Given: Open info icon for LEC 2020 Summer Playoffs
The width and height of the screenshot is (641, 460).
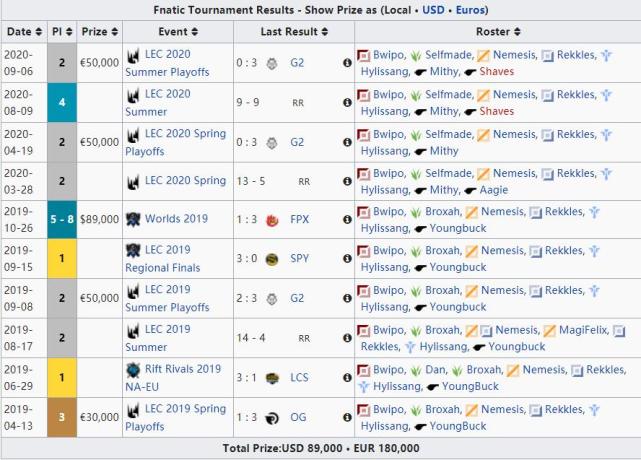Looking at the screenshot, I should (347, 63).
